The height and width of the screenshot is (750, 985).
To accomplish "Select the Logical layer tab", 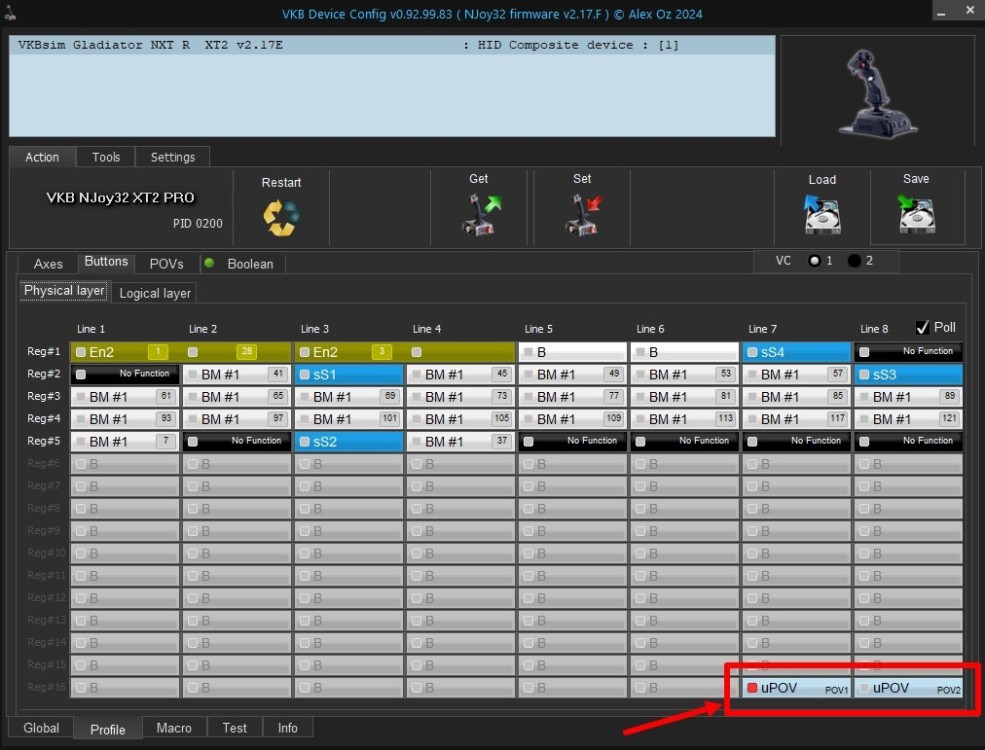I will (155, 293).
